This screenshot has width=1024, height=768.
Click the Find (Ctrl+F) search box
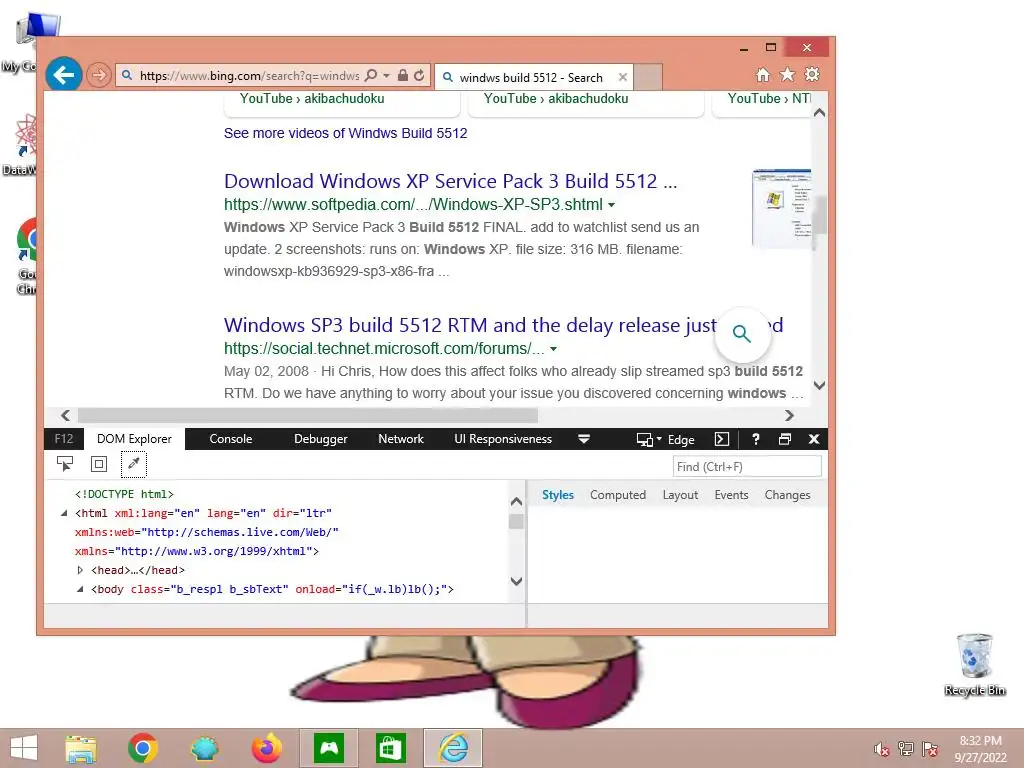point(747,466)
